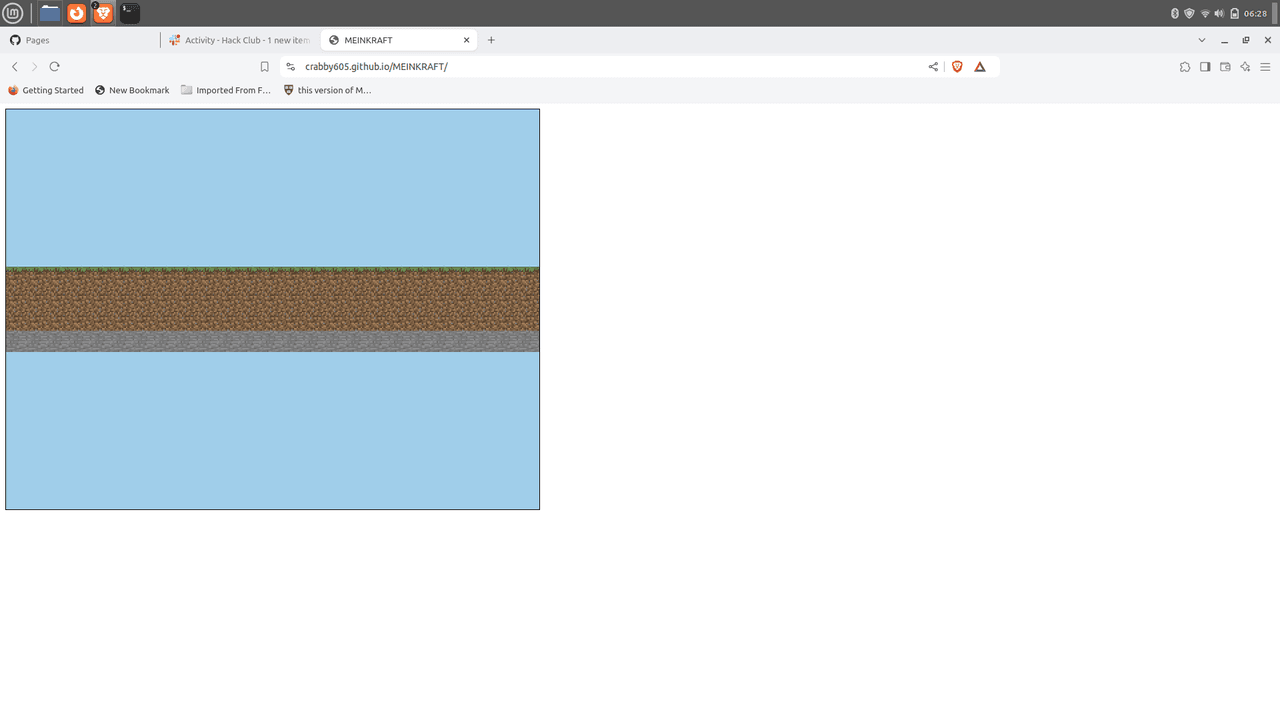Expand the tab search dropdown chevron

pyautogui.click(x=1202, y=40)
